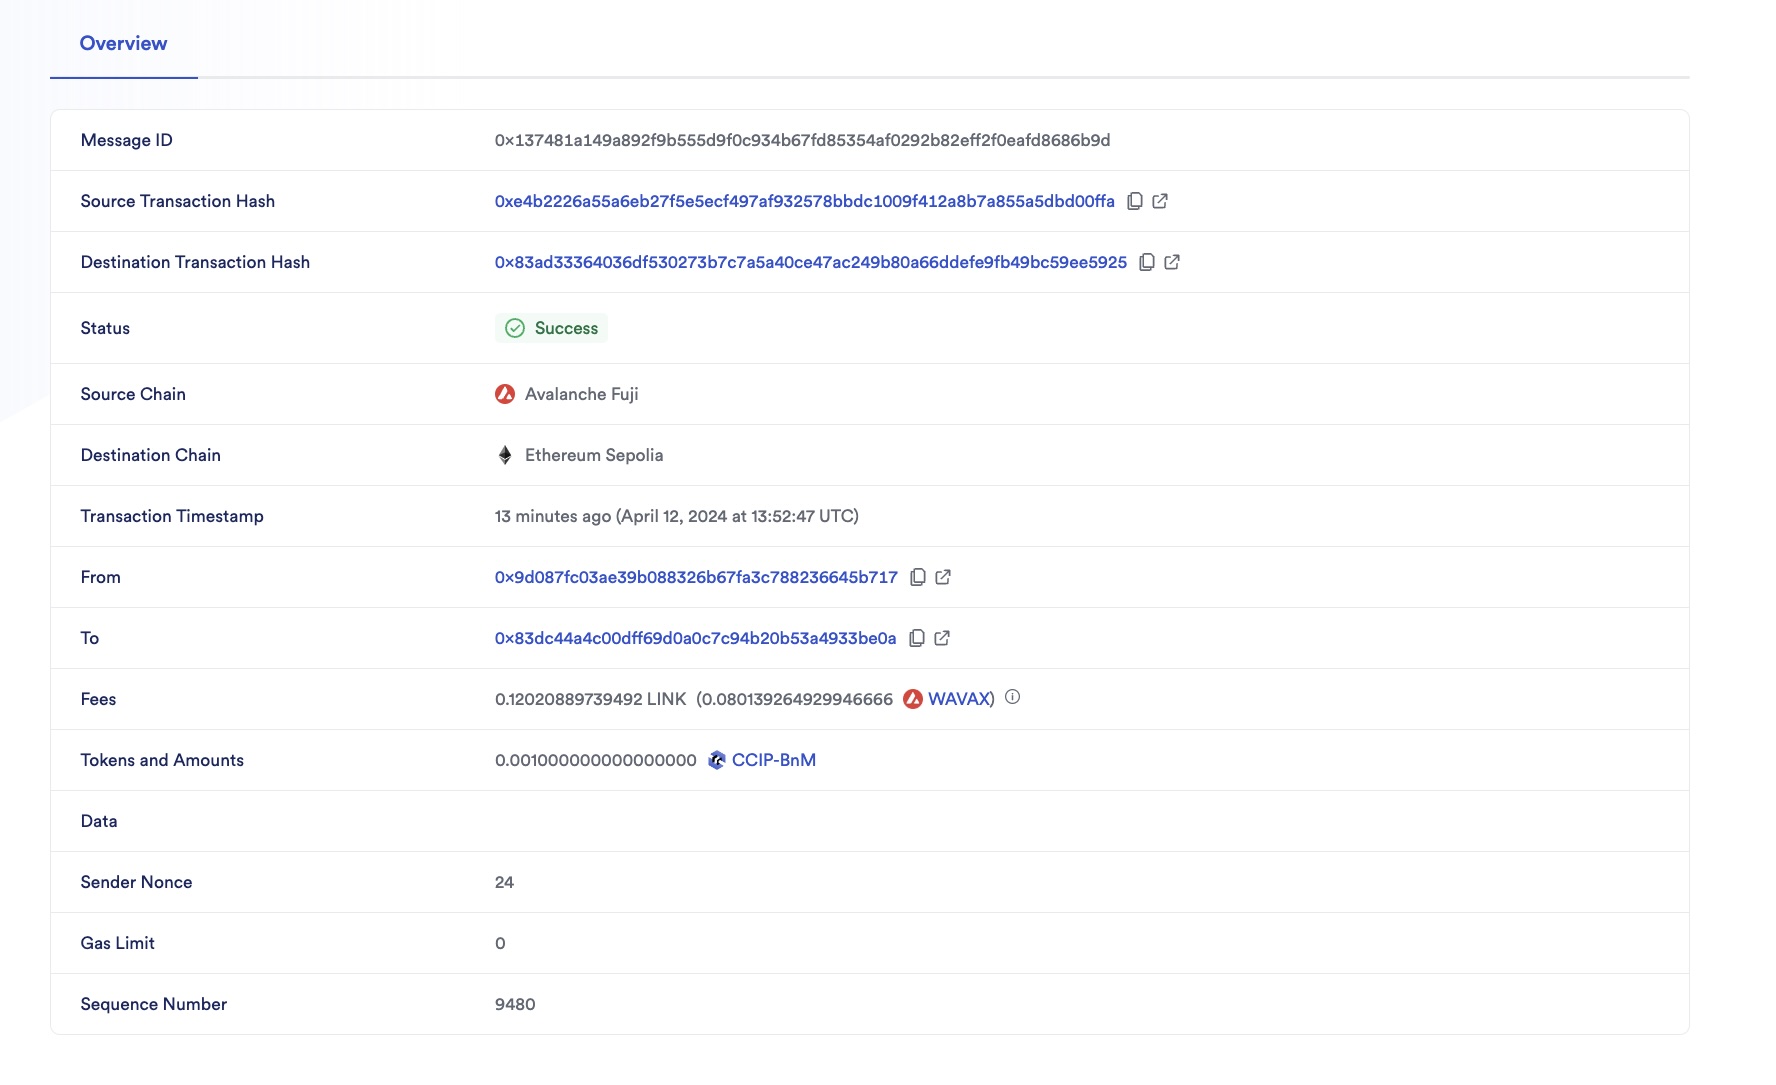Copy the Source Transaction Hash
The height and width of the screenshot is (1085, 1776).
tap(1135, 201)
